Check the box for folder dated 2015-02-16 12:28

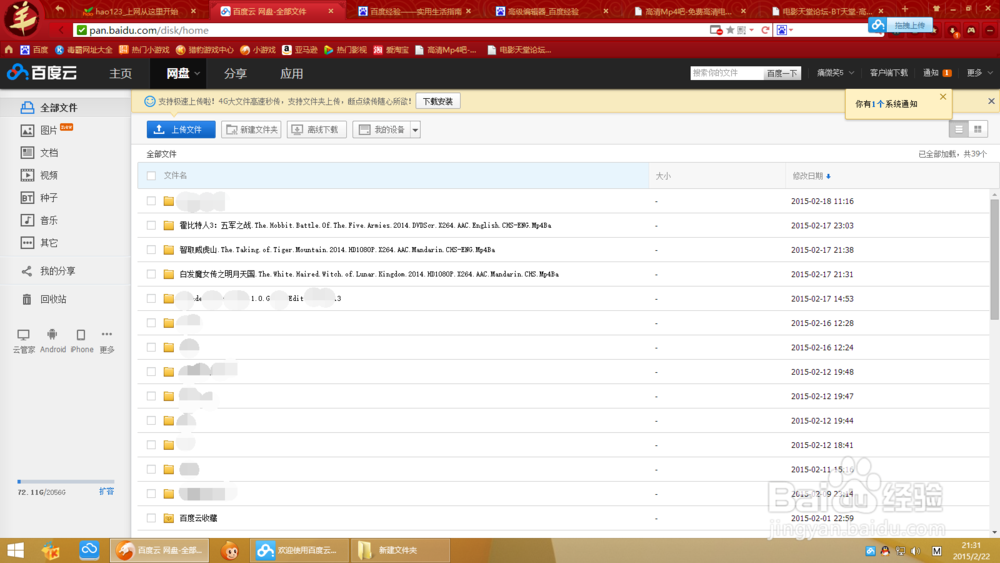(151, 323)
